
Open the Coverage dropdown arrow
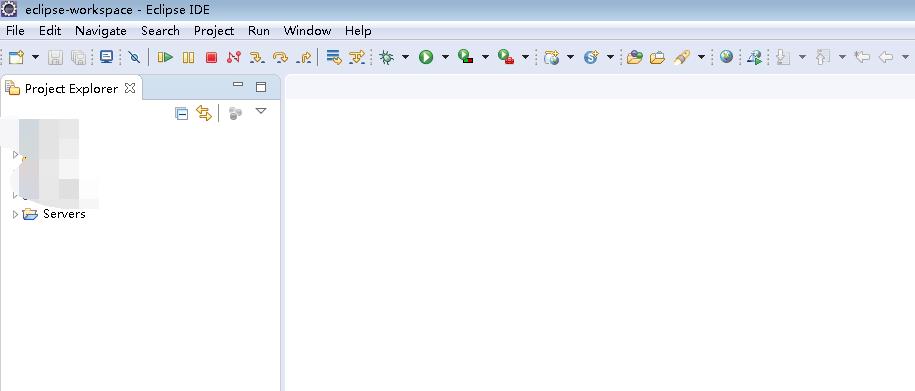485,57
